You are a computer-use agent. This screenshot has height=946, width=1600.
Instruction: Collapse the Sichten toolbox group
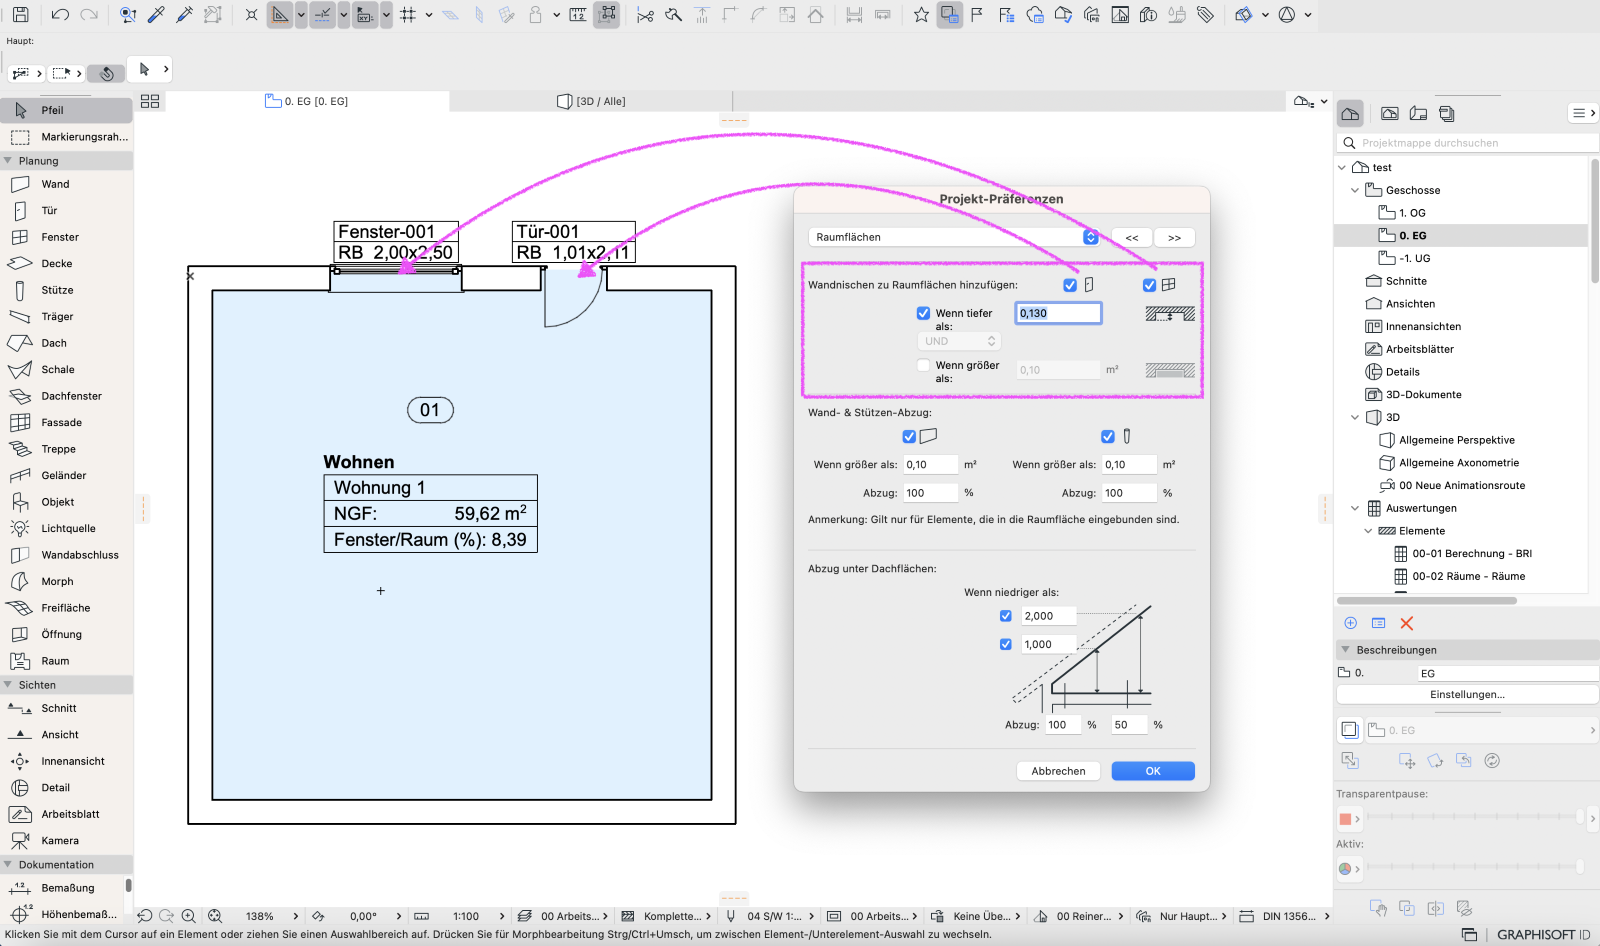(8, 685)
